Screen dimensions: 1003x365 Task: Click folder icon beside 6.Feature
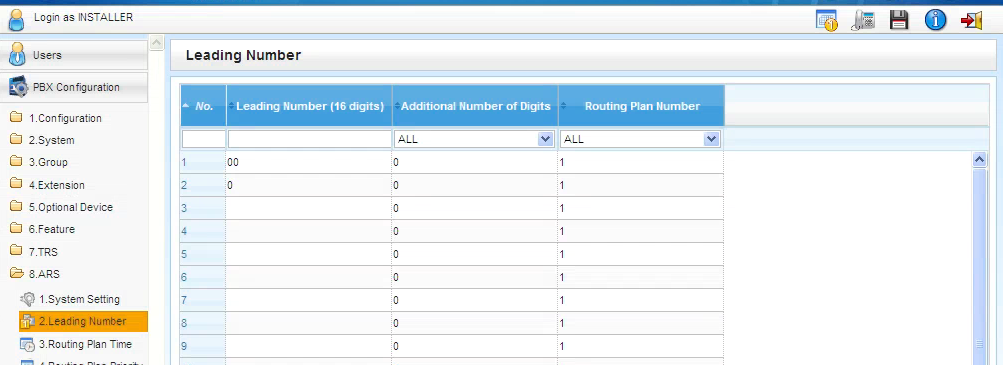(x=16, y=229)
